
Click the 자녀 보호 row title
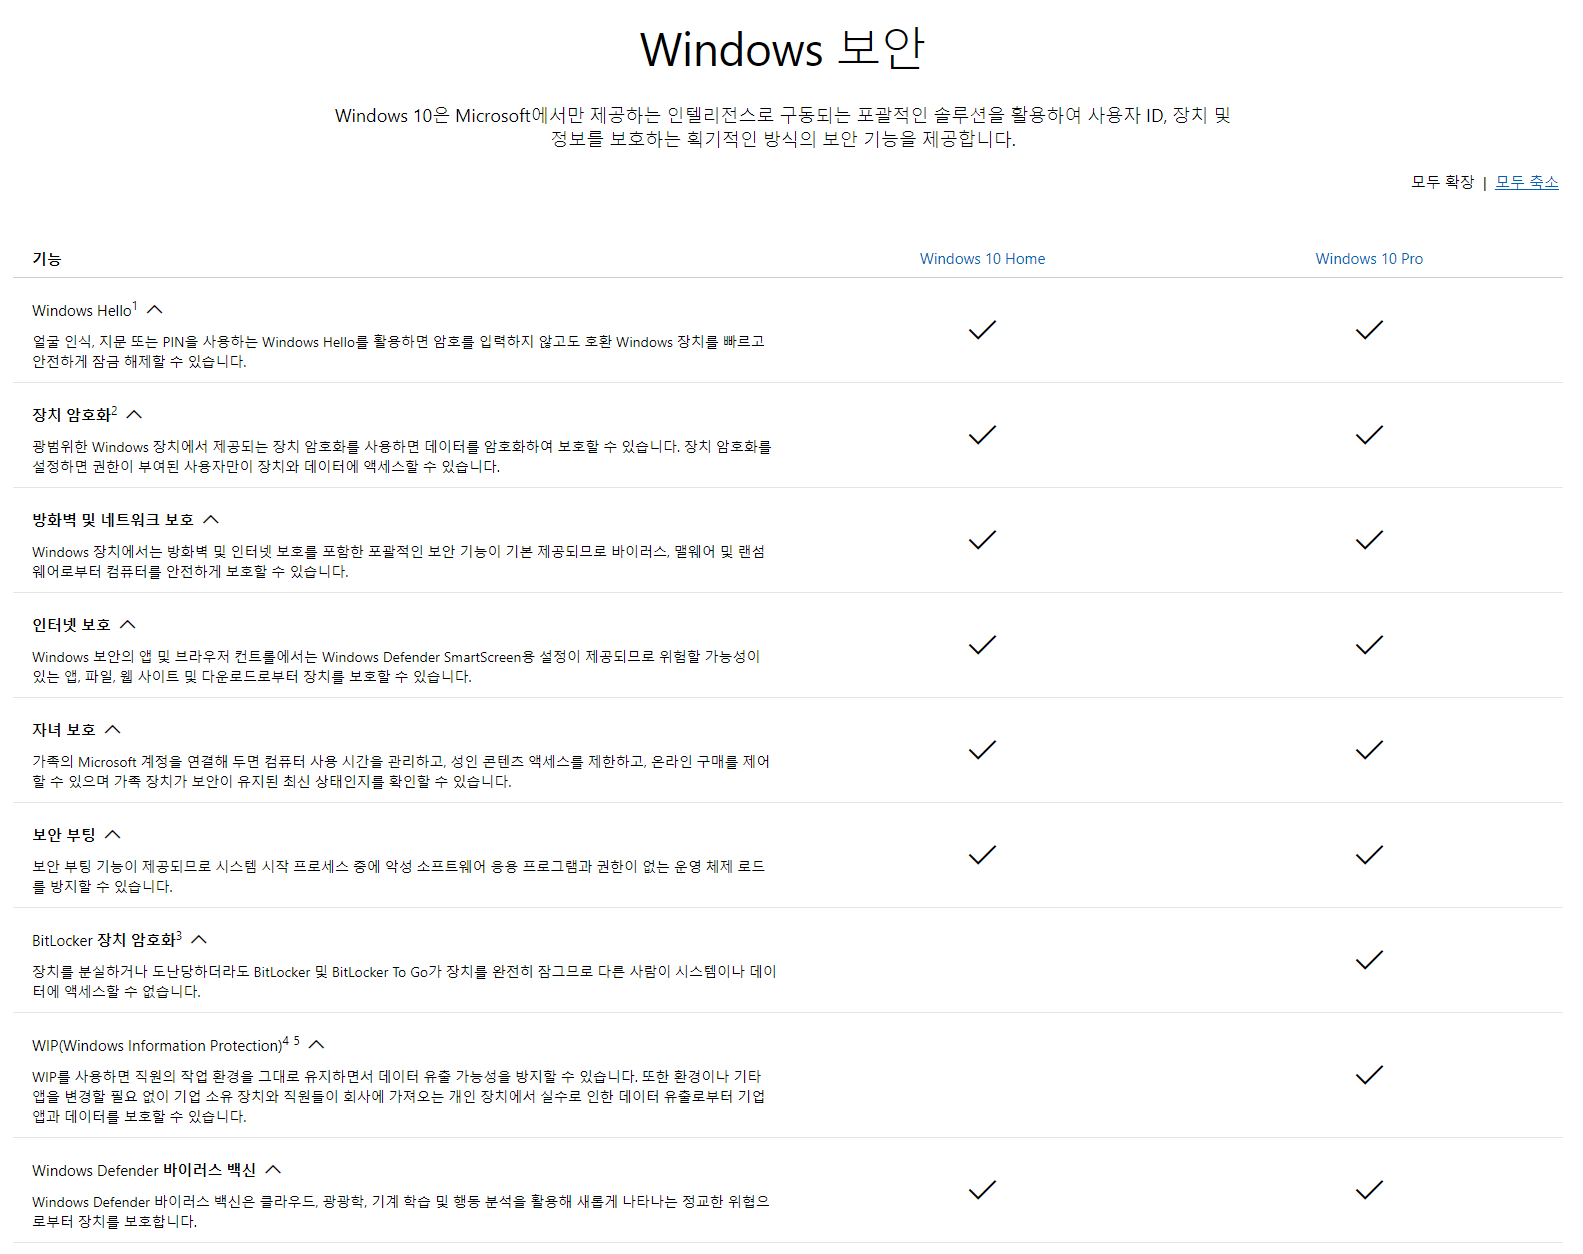click(x=64, y=730)
